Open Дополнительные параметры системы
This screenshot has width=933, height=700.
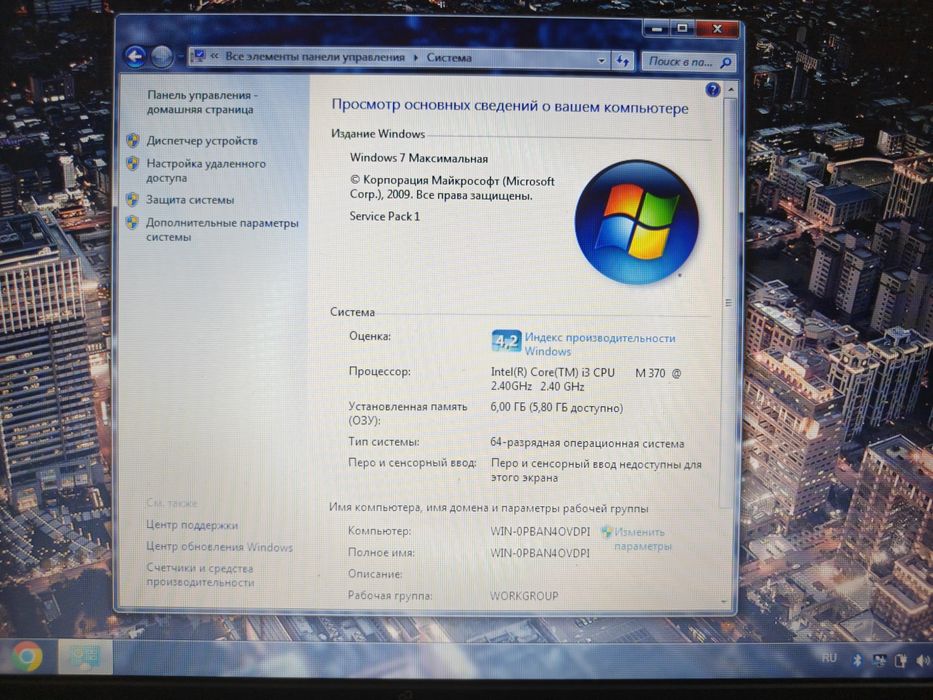click(222, 230)
